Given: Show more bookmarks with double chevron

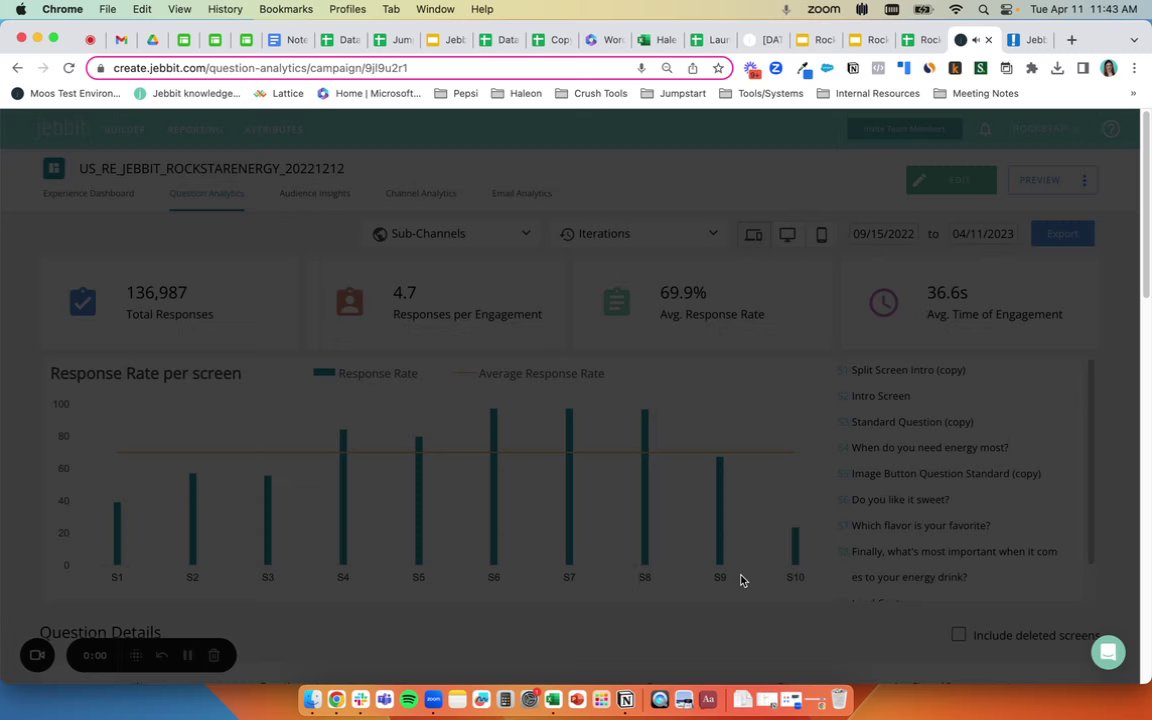Looking at the screenshot, I should click(x=1133, y=93).
